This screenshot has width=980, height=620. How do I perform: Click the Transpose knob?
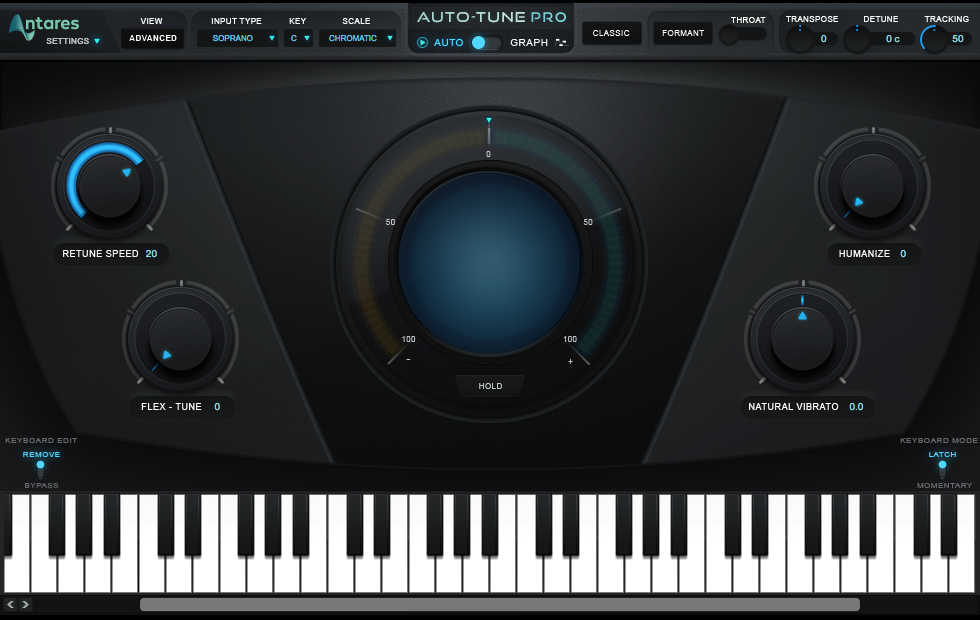pos(800,39)
